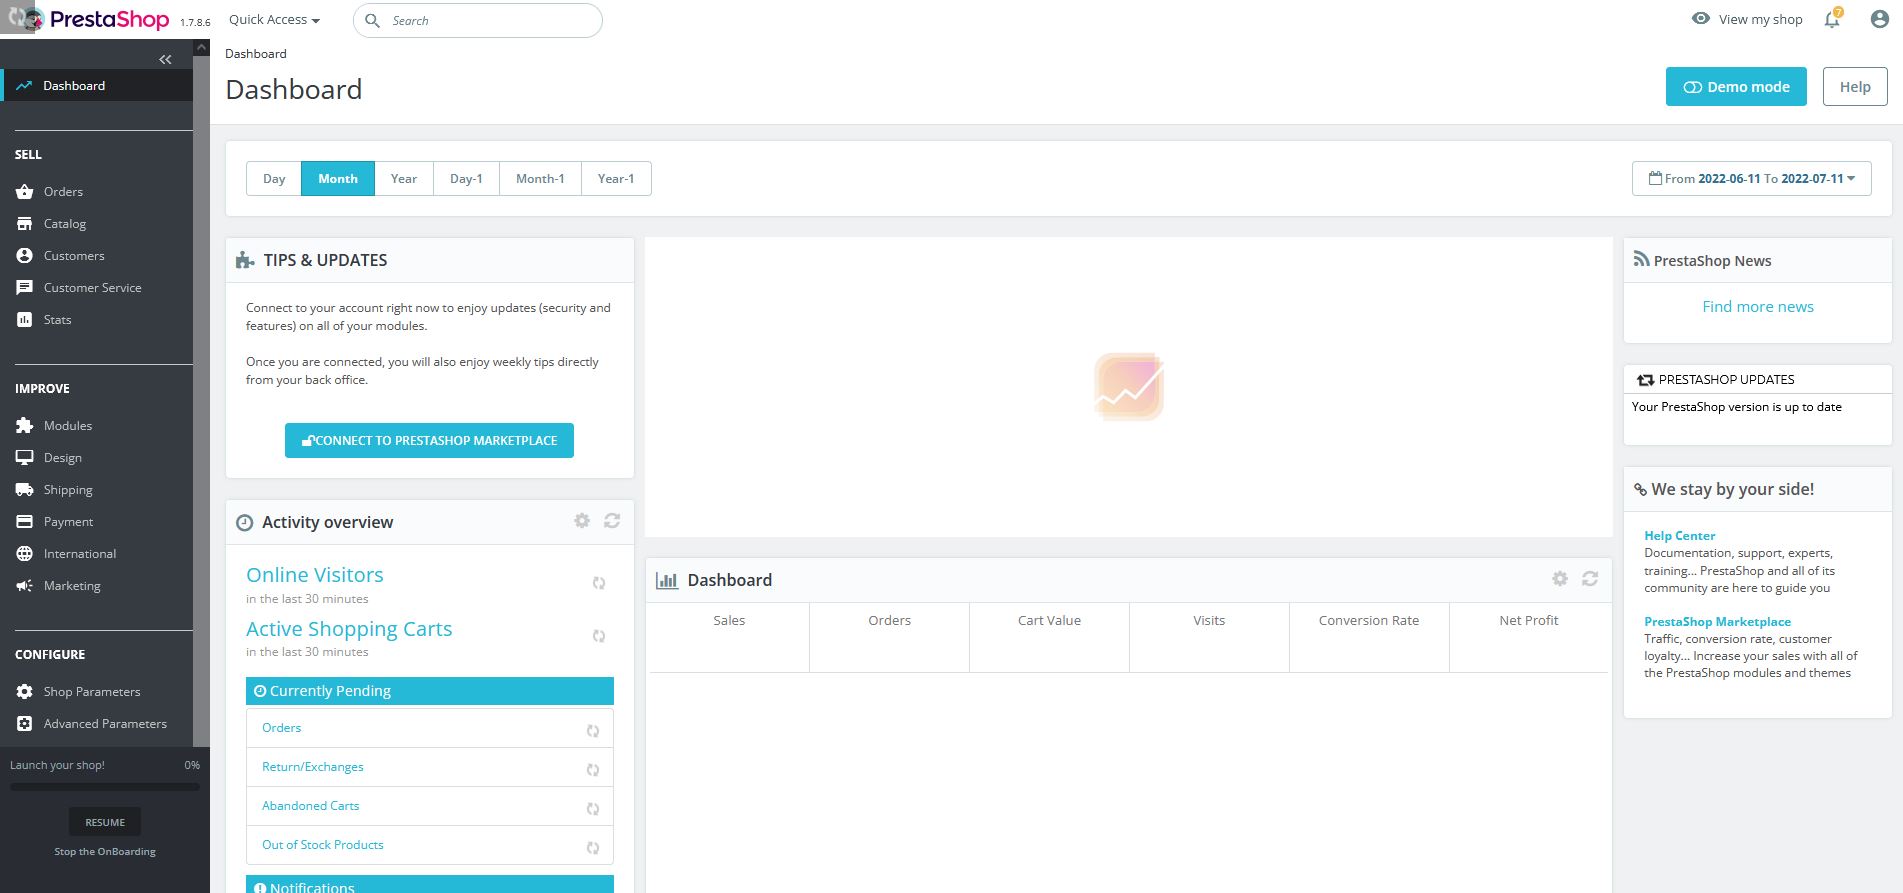Image resolution: width=1903 pixels, height=893 pixels.
Task: Click the Payment card icon
Action: tap(24, 522)
